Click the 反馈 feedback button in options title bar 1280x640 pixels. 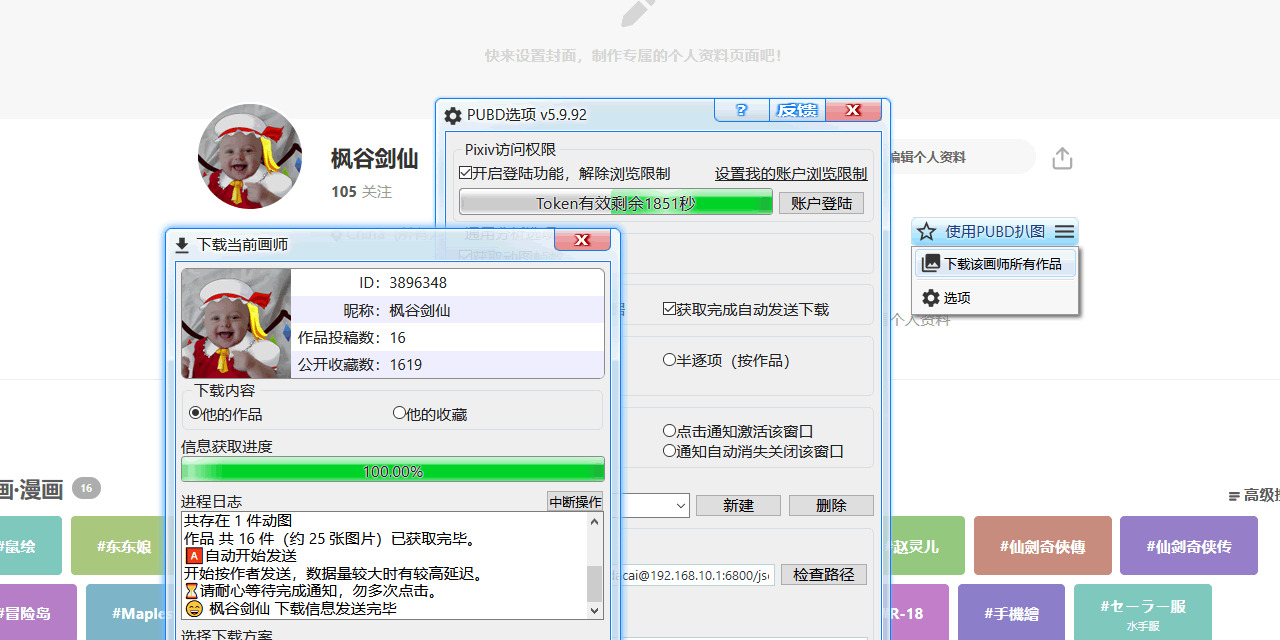click(797, 110)
